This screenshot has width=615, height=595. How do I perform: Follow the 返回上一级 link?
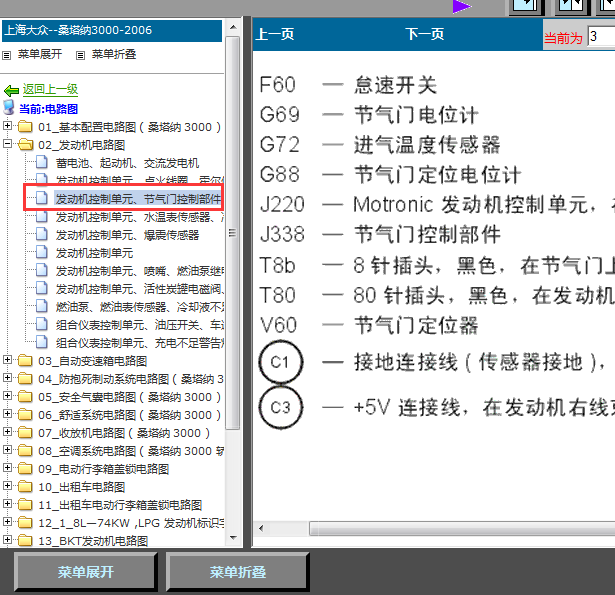50,89
